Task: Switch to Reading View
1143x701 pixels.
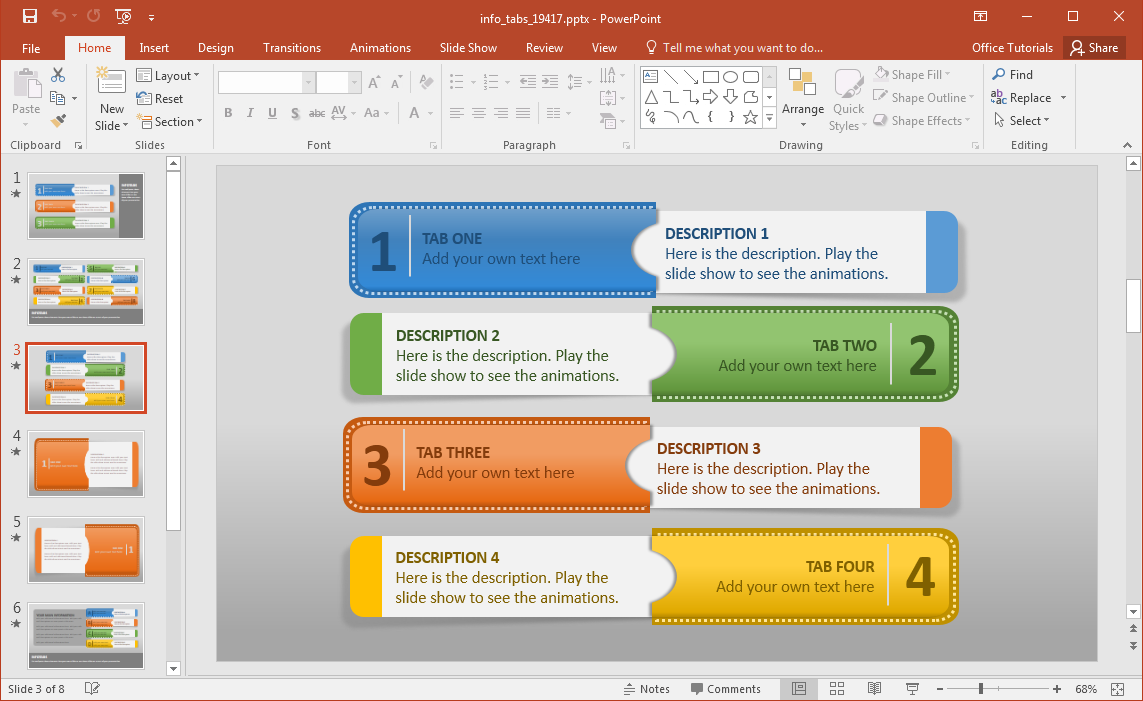Action: pos(874,689)
